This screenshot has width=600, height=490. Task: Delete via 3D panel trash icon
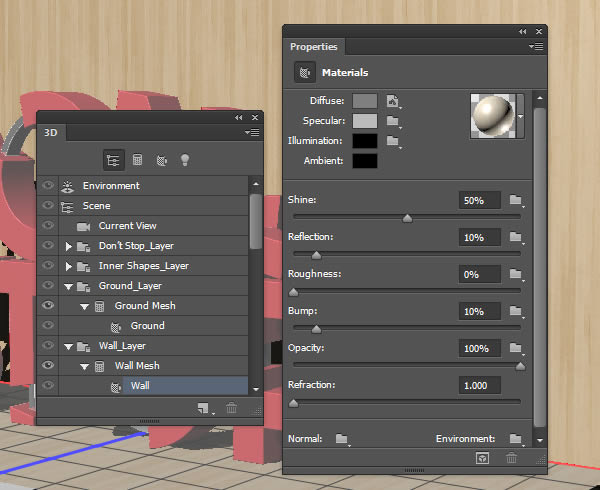(231, 408)
